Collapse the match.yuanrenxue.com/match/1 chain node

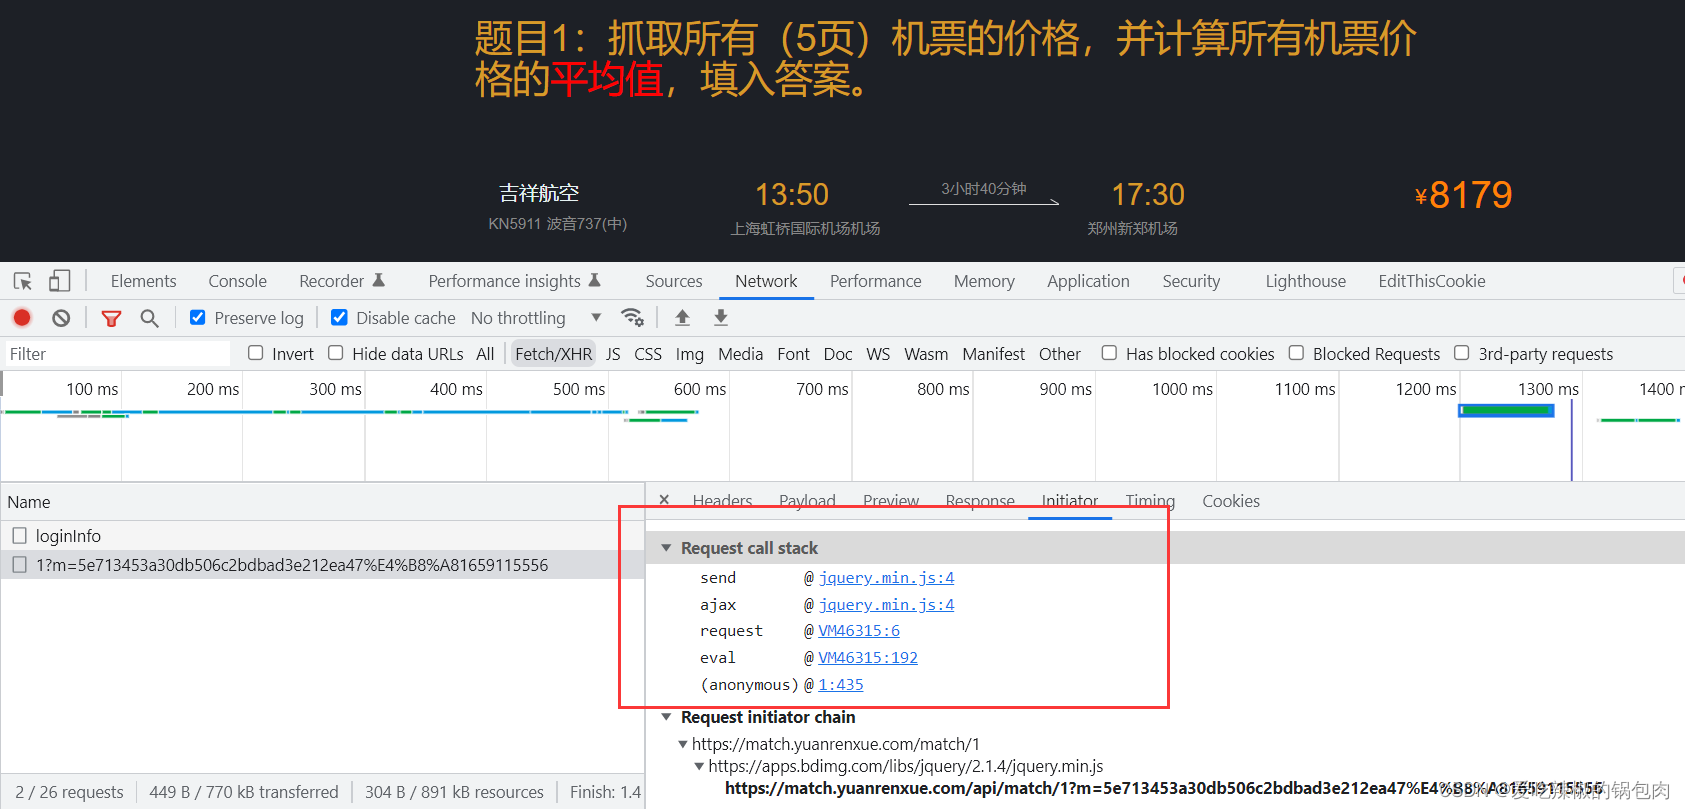(683, 744)
